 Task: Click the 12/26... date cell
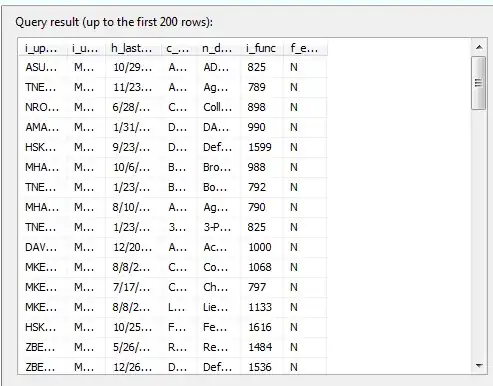tap(133, 367)
